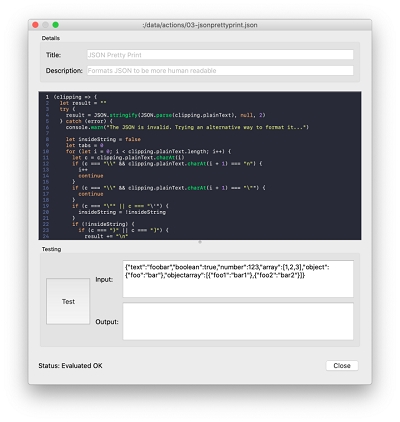Click line number 24 in the gutter

point(46,236)
